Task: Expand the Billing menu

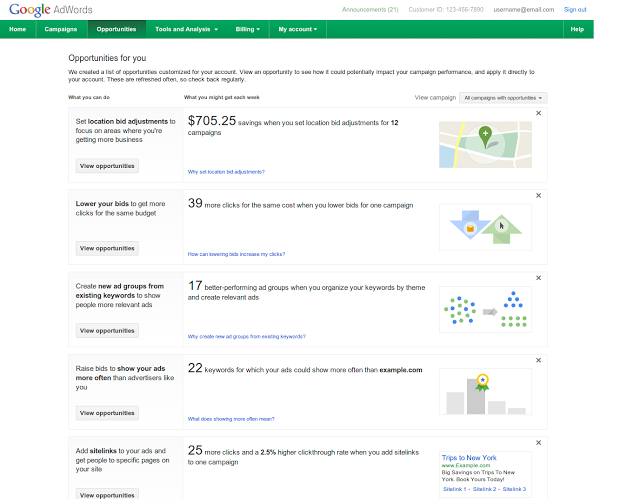Action: 248,29
